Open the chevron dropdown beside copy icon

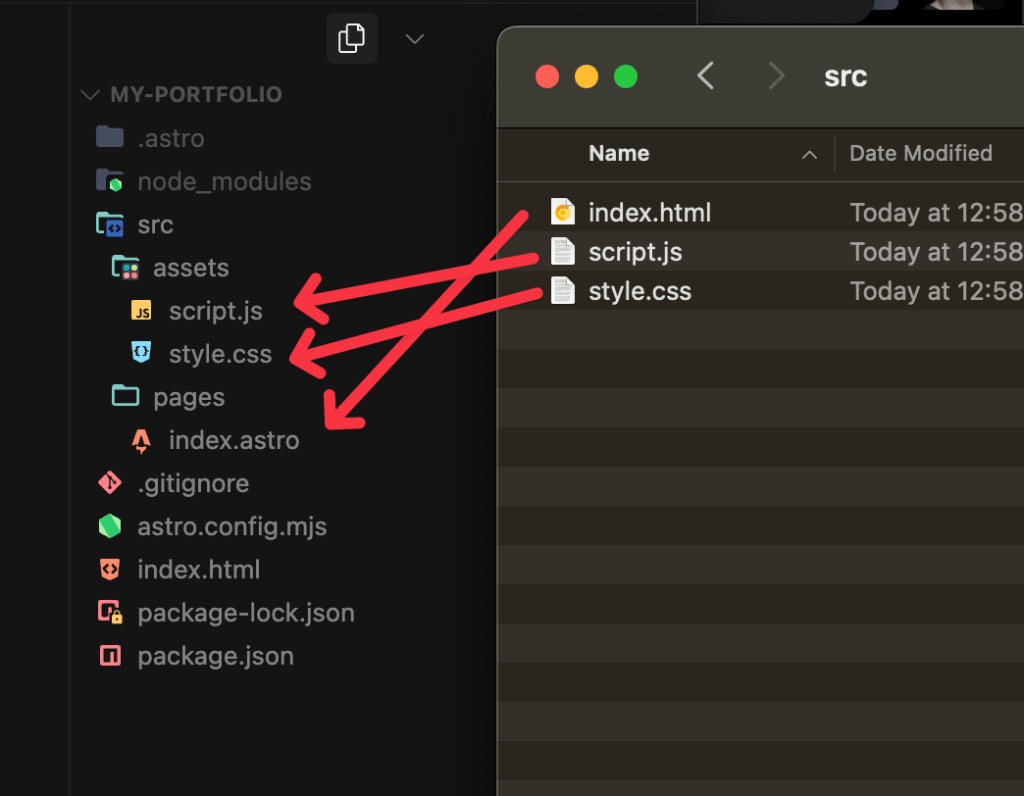click(414, 39)
